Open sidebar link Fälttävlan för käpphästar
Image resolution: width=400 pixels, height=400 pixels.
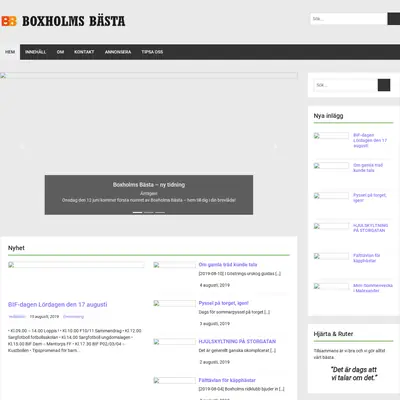point(367,258)
